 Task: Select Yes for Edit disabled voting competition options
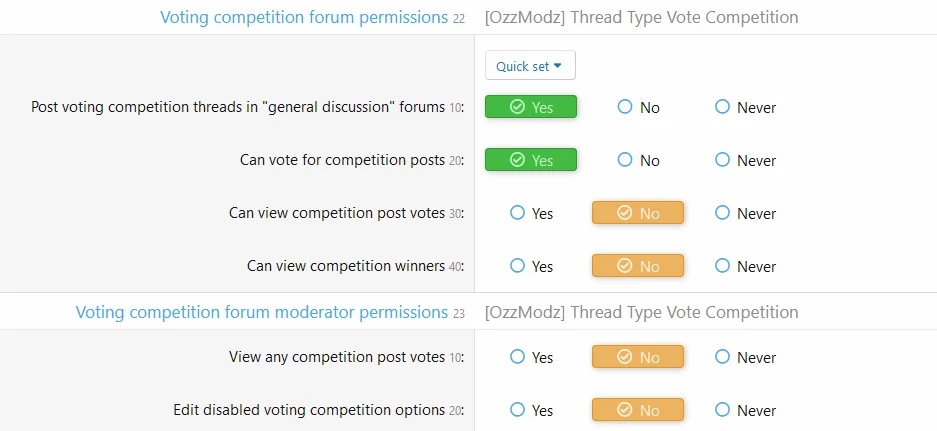coord(531,410)
